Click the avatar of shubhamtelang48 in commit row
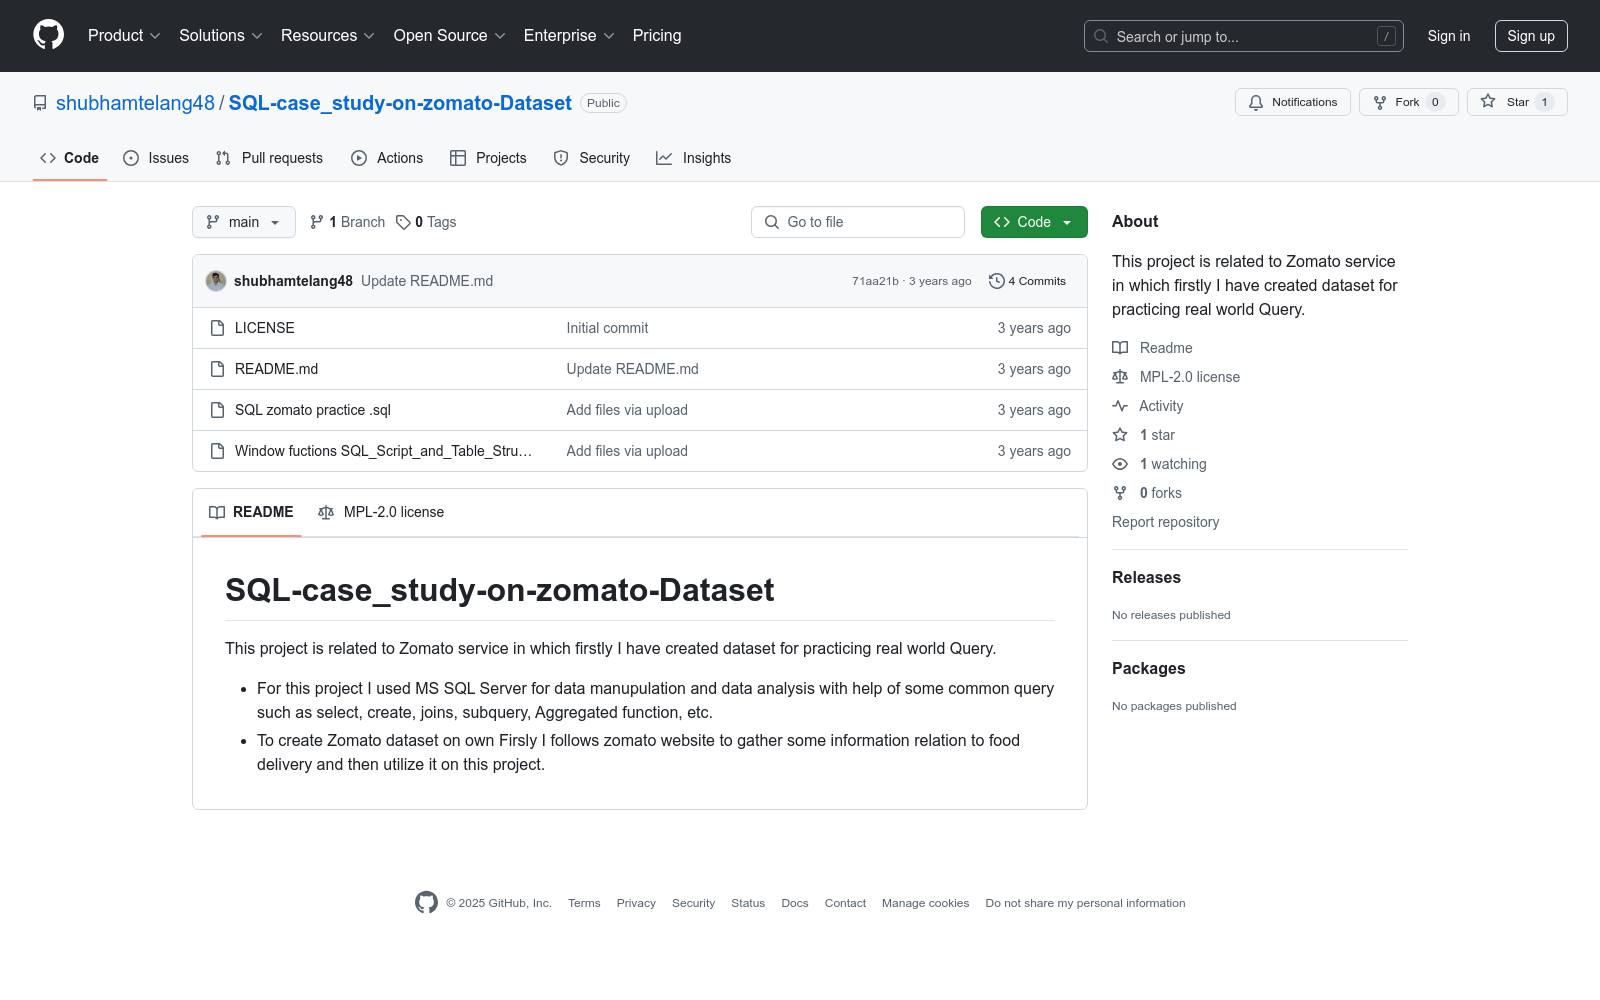This screenshot has height=1000, width=1600. [216, 281]
